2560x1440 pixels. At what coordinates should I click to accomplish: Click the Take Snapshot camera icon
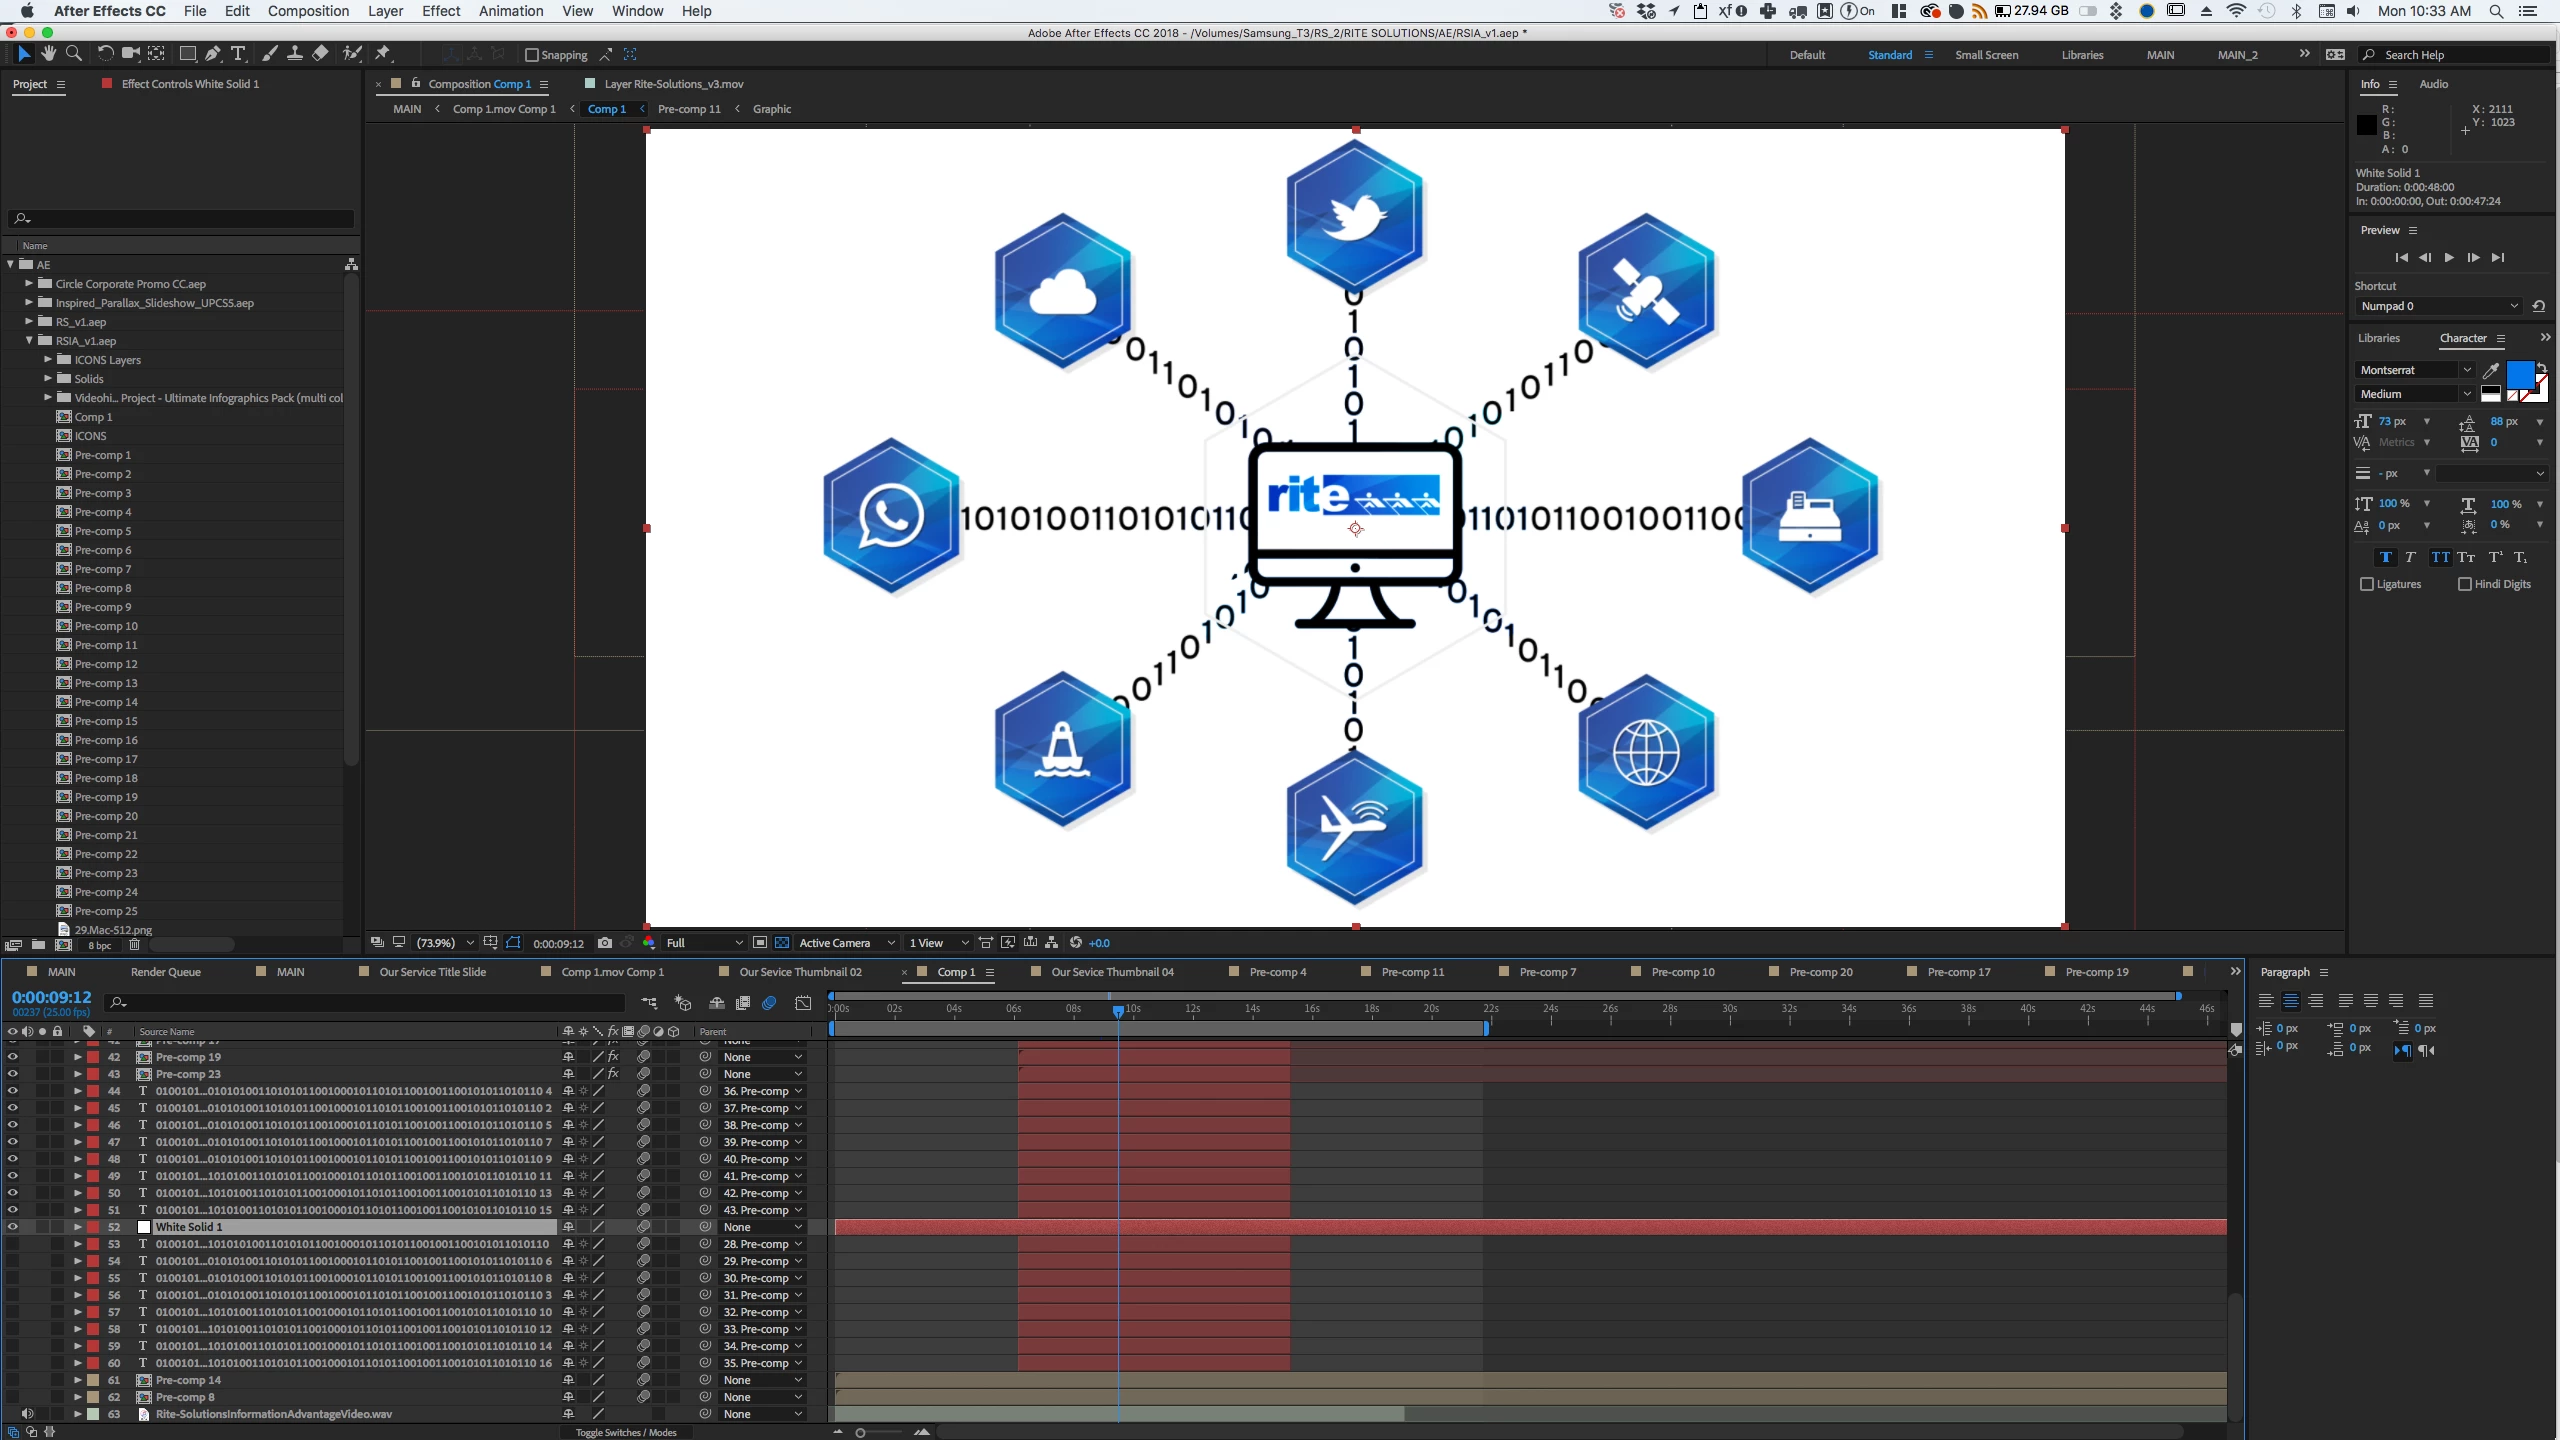click(x=605, y=943)
